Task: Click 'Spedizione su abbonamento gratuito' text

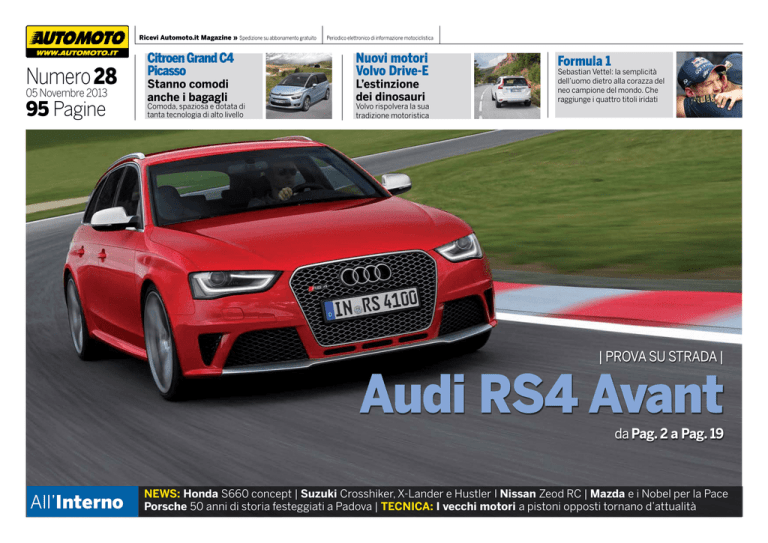Action: pos(278,38)
